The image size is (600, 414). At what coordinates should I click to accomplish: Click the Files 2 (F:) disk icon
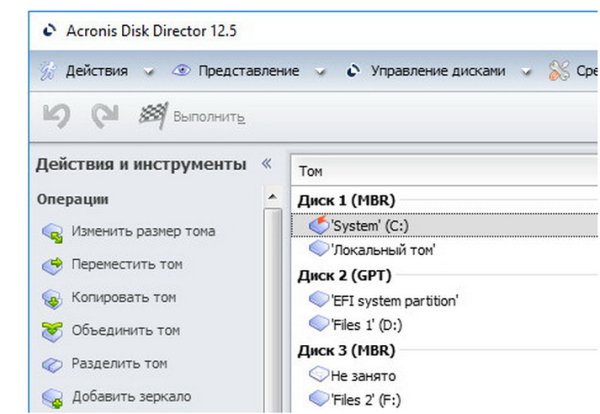pos(319,399)
